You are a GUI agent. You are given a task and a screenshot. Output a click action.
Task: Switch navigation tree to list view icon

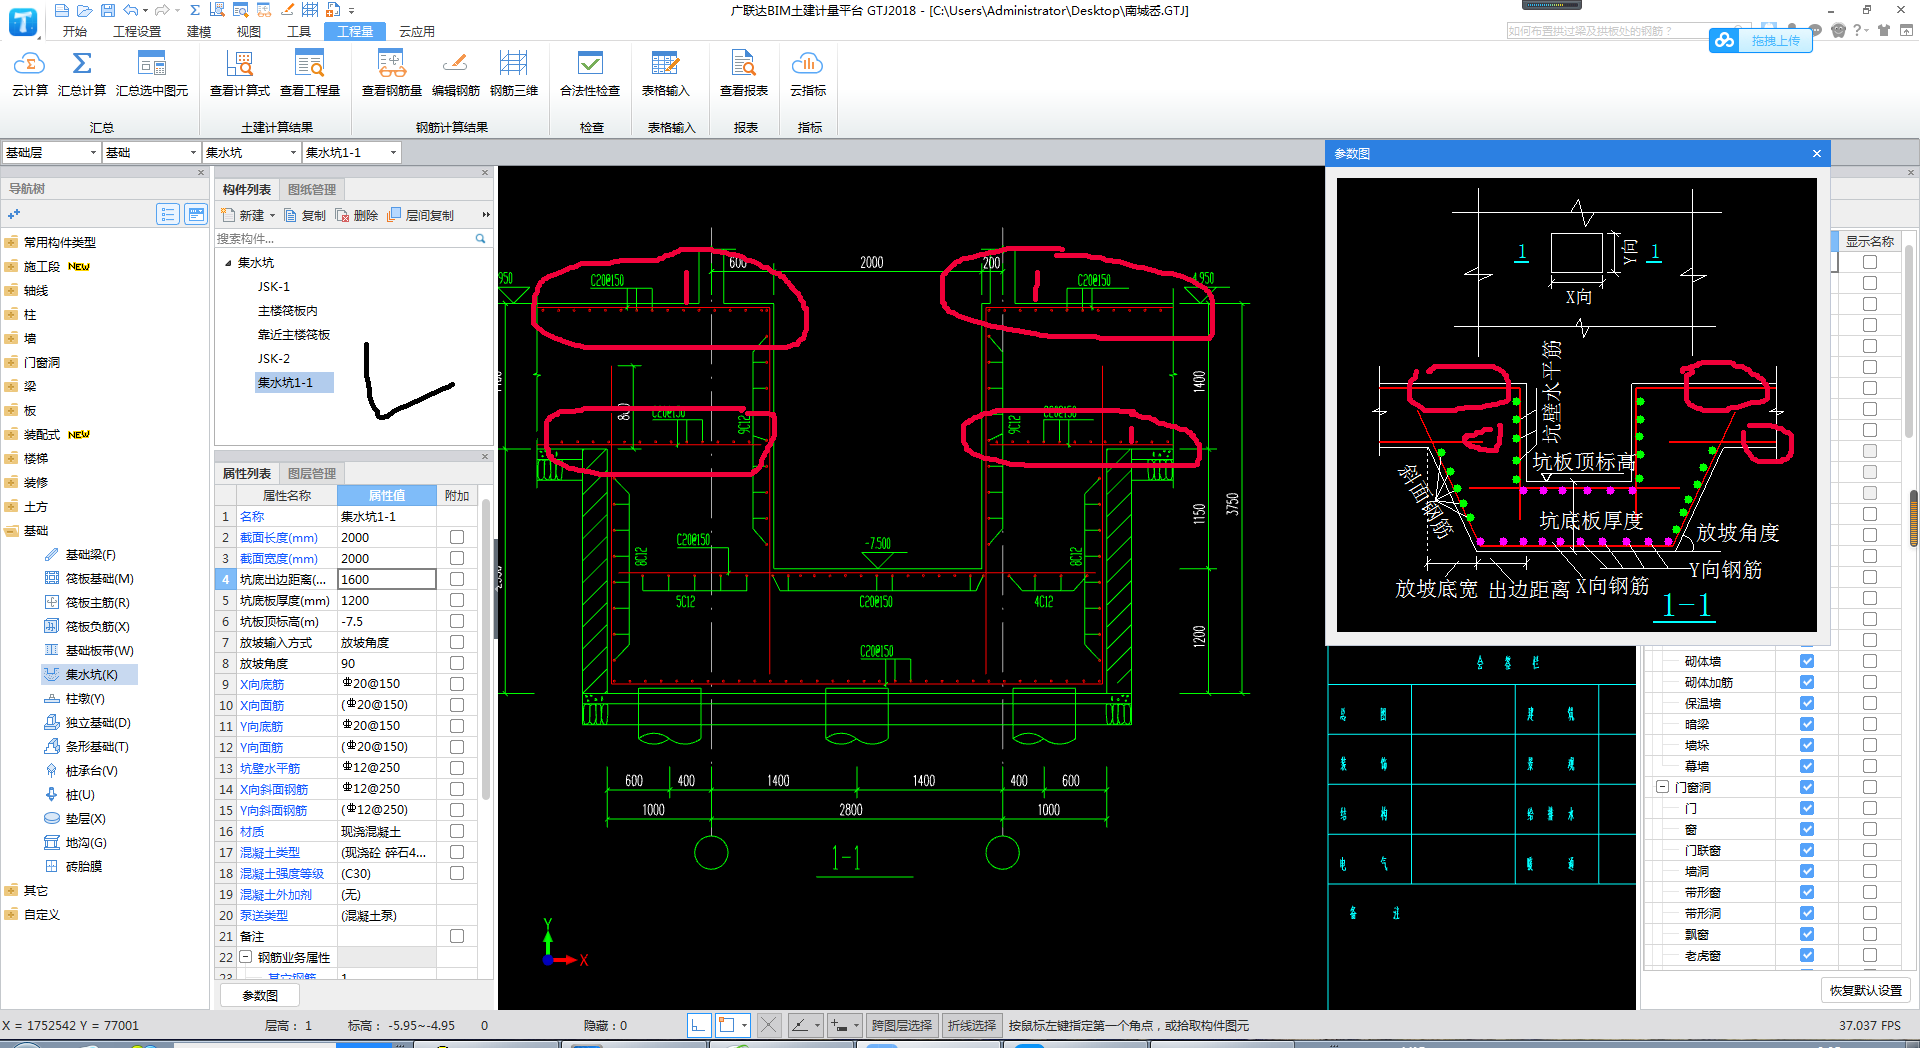coord(168,214)
